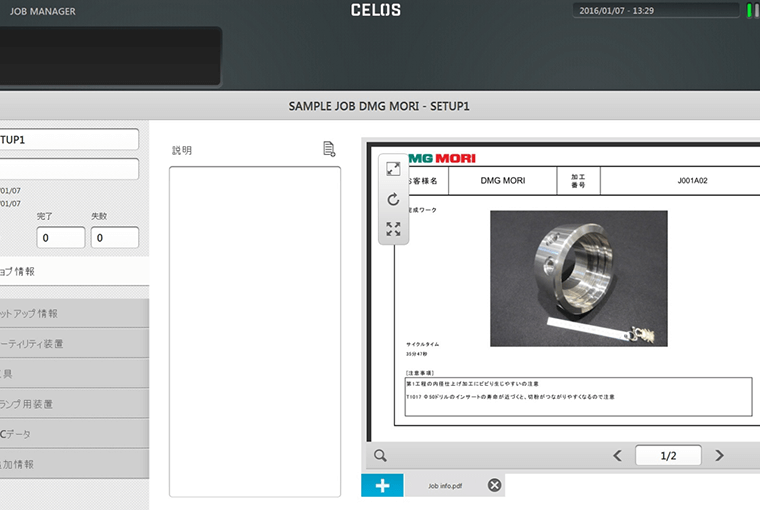Click the setup name field ending TUP1
760x510 pixels.
point(69,140)
